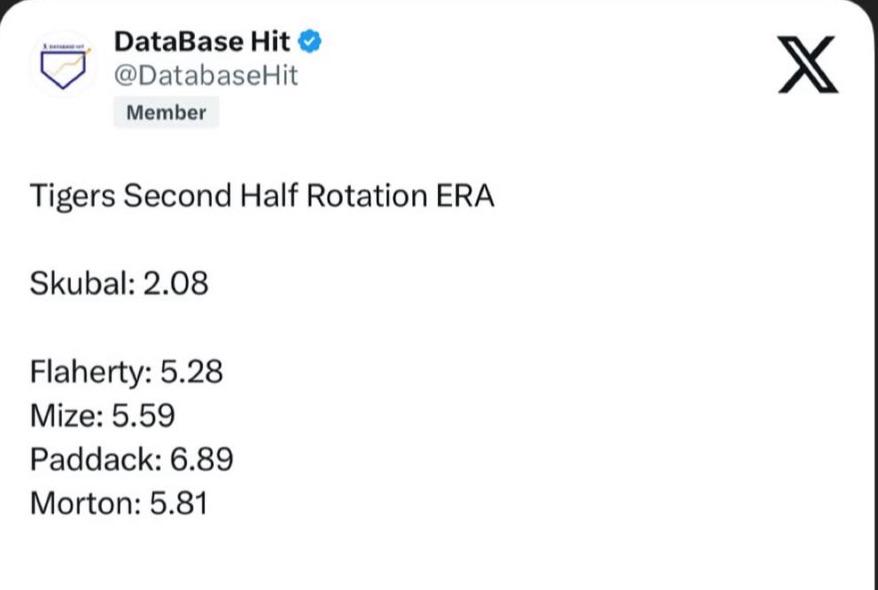The width and height of the screenshot is (878, 590).
Task: Click the X logo
Action: coord(808,64)
